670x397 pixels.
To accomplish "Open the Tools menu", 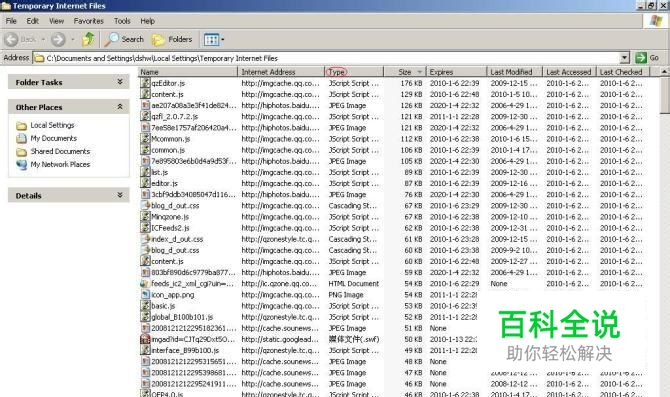I will tap(122, 21).
